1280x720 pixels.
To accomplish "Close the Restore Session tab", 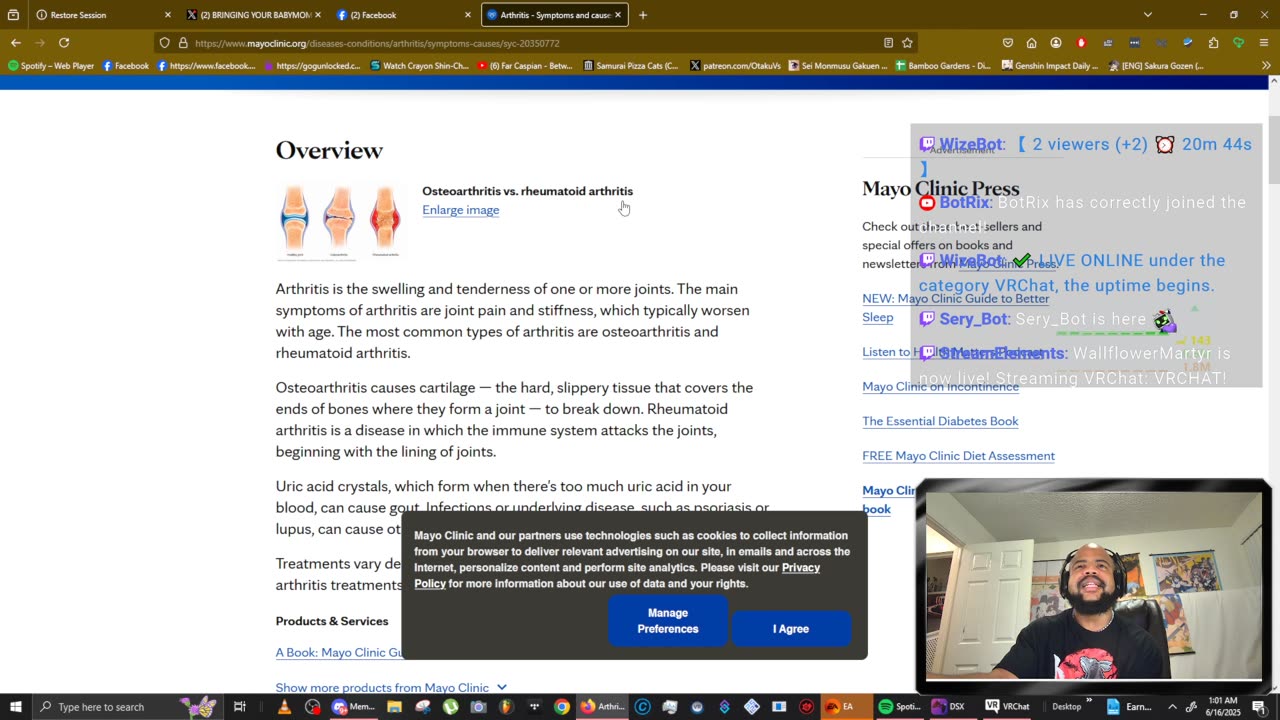I will coord(167,15).
